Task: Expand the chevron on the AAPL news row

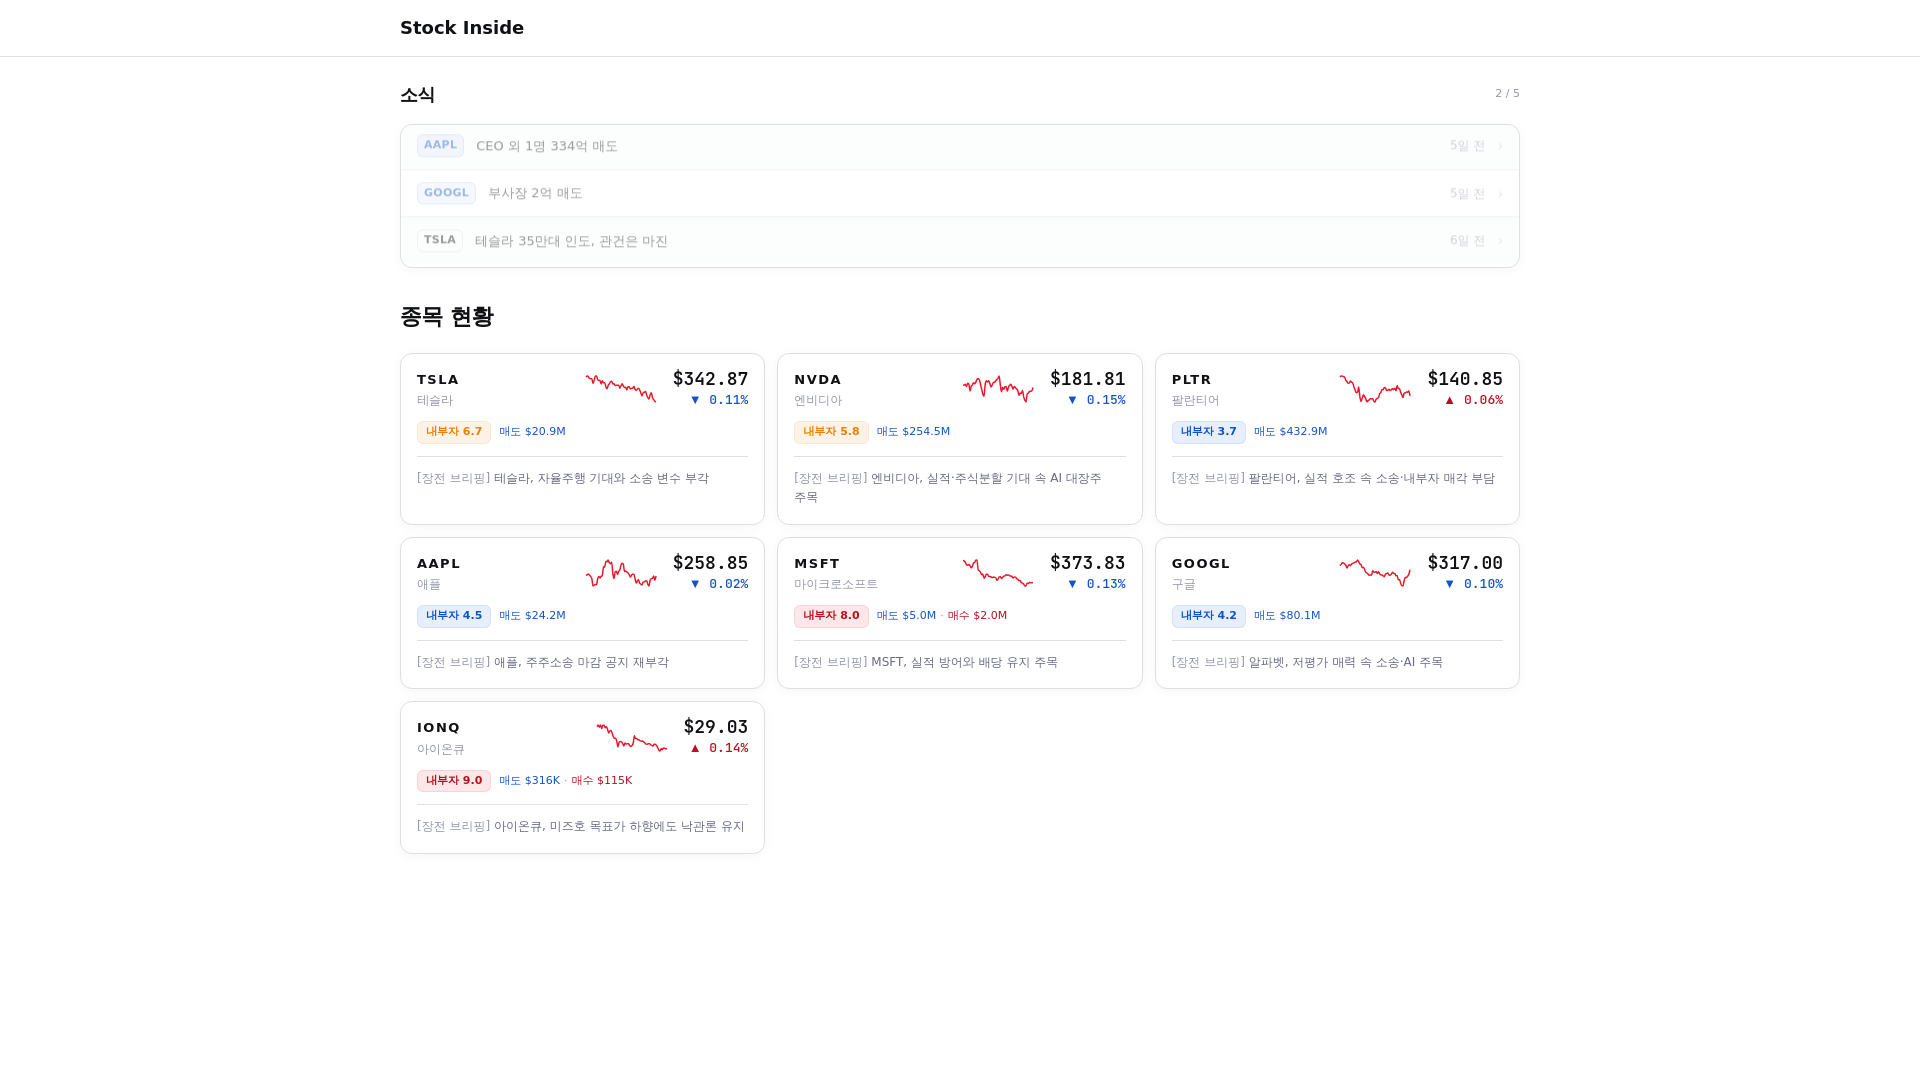Action: pos(1500,146)
